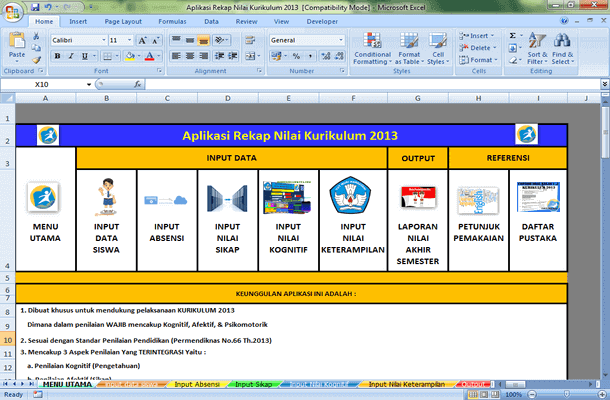The image size is (610, 400).
Task: Open the font size 11 dropdown
Action: pyautogui.click(x=130, y=40)
